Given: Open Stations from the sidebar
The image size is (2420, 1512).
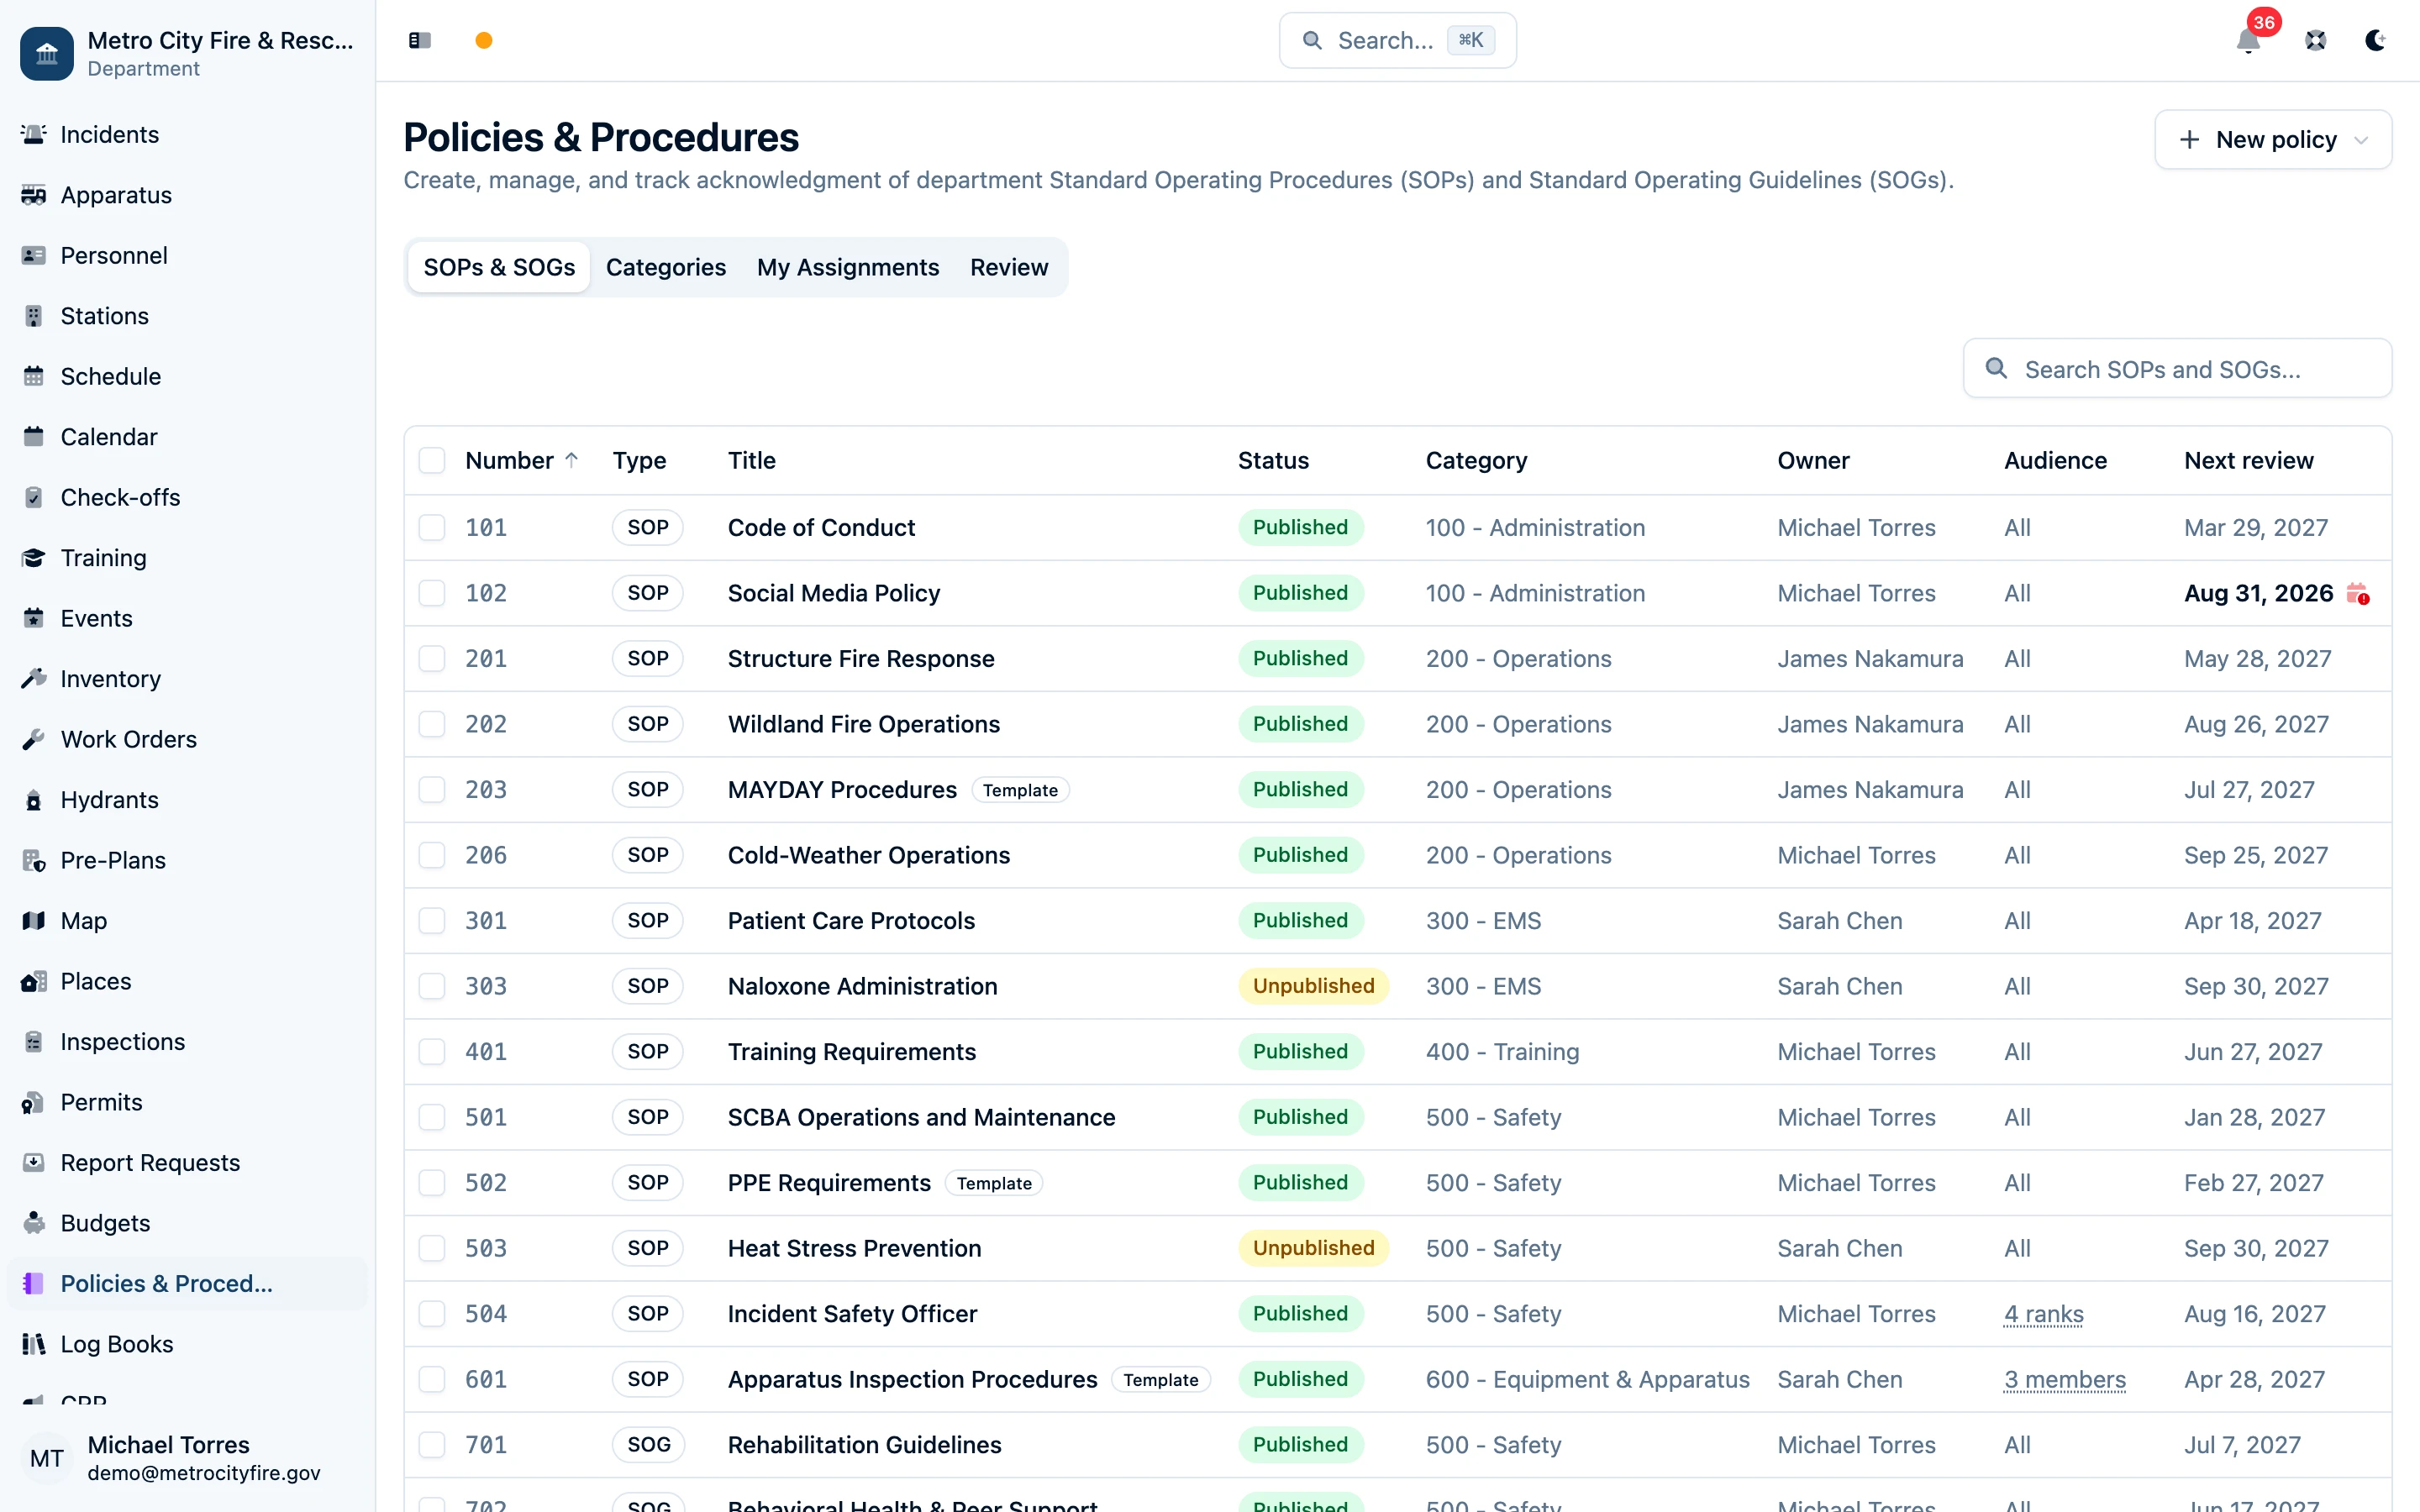Looking at the screenshot, I should click(x=187, y=316).
